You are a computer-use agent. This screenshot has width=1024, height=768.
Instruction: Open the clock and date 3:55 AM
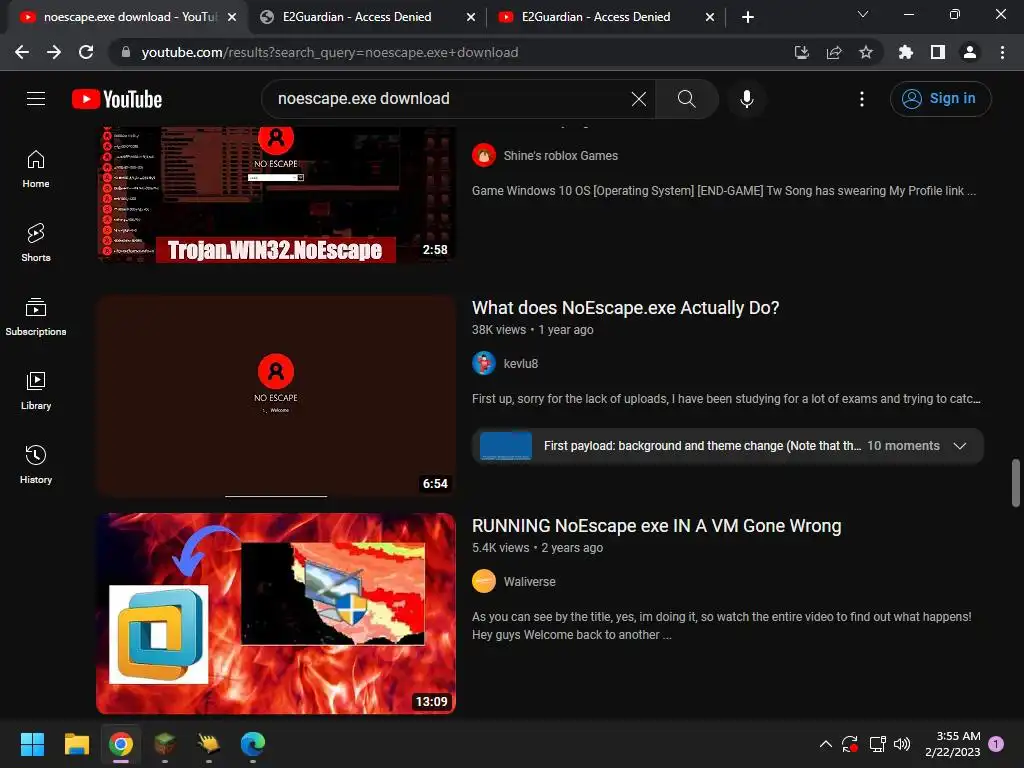[953, 744]
